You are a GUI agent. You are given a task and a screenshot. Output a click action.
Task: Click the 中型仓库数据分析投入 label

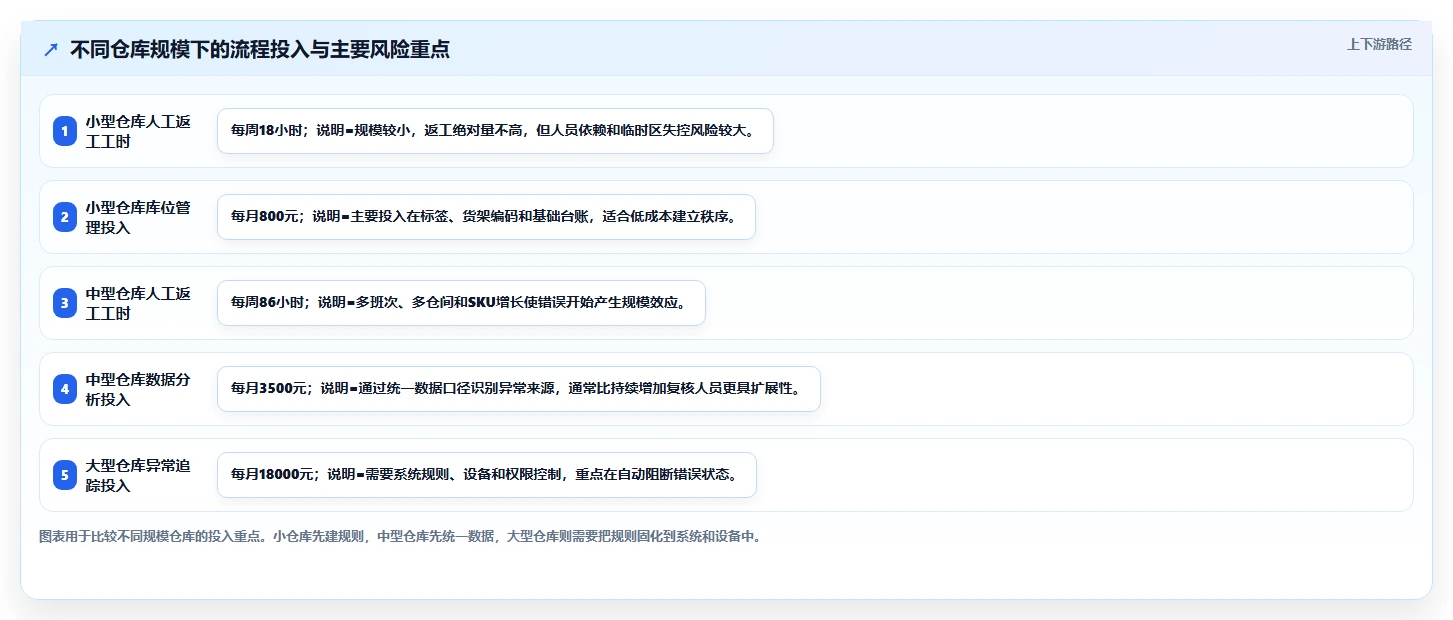[138, 389]
